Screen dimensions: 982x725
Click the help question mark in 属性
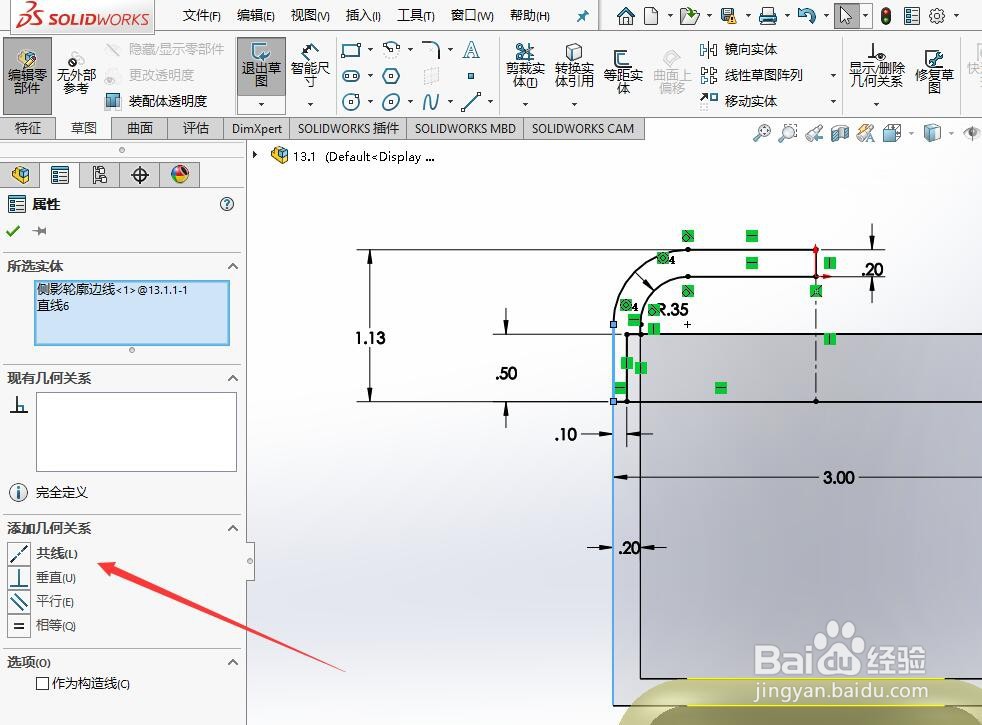(227, 204)
